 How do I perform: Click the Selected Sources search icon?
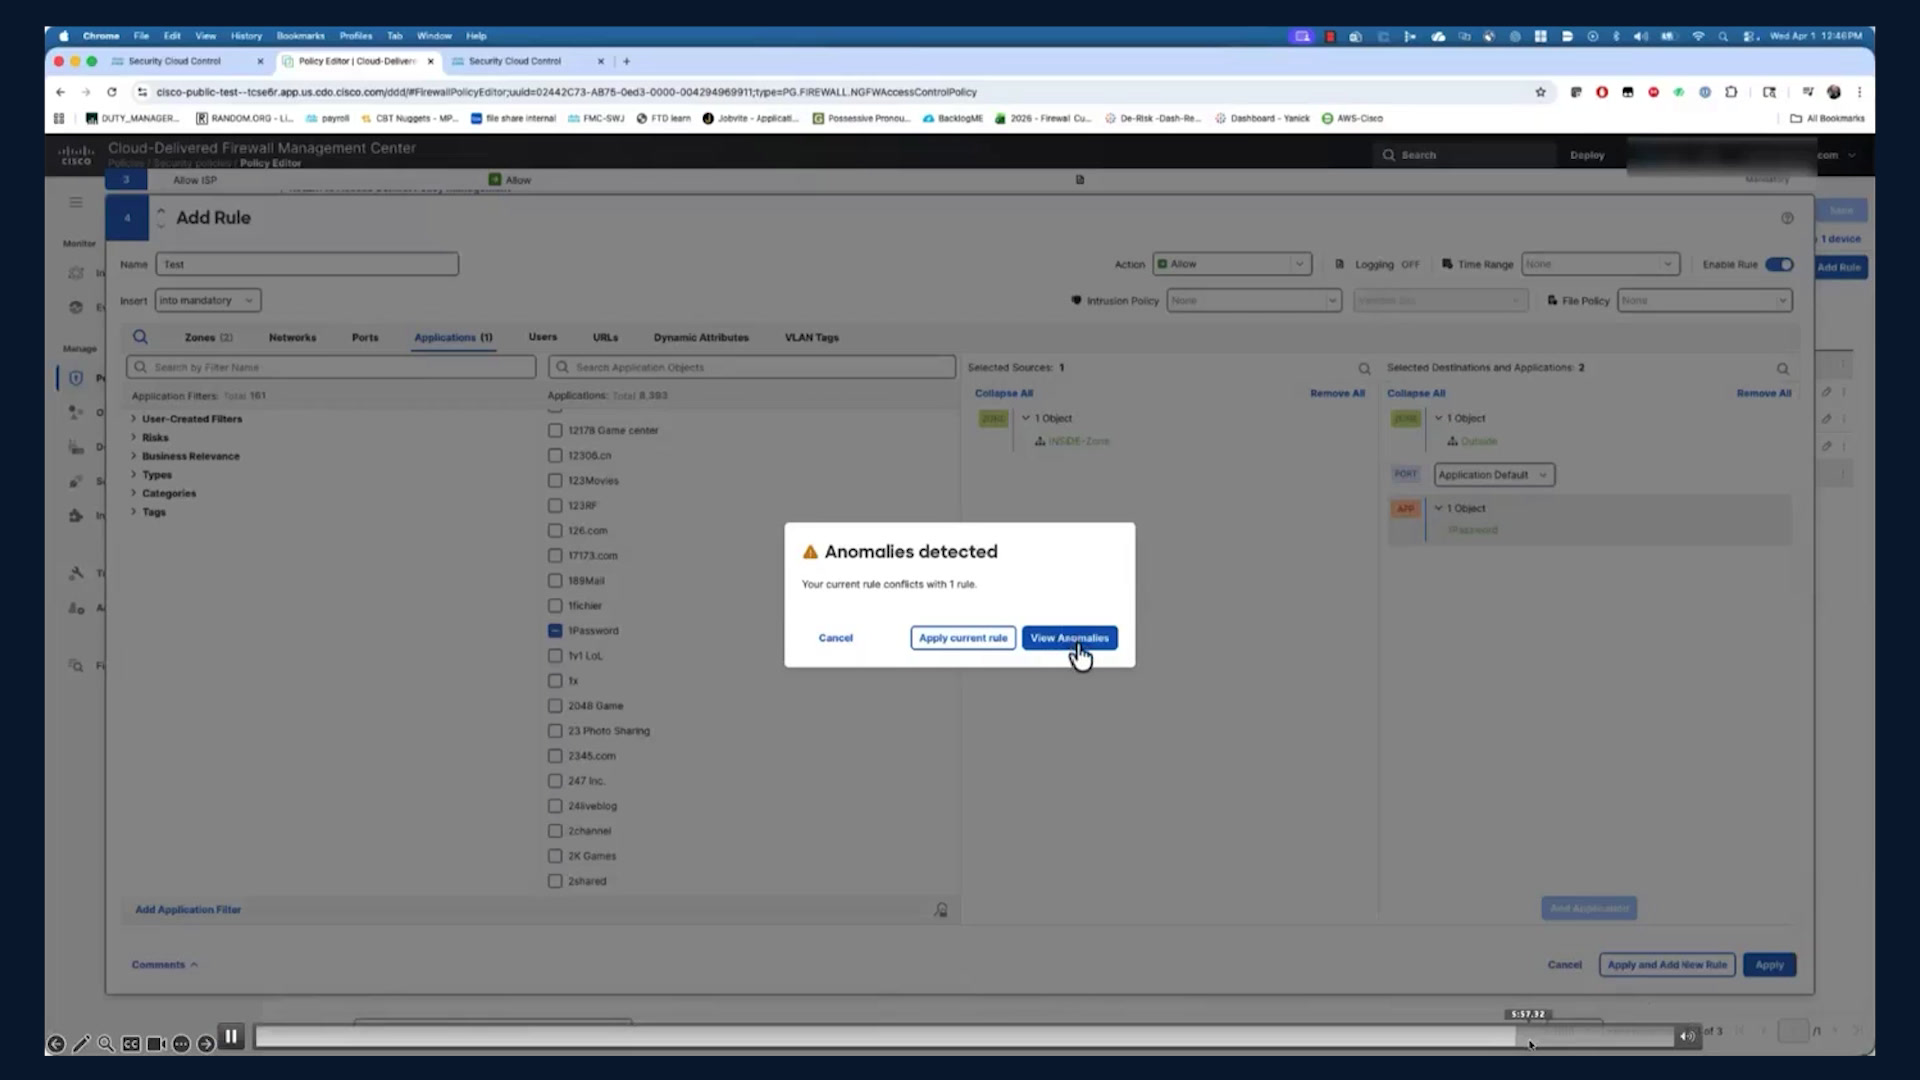(1364, 369)
